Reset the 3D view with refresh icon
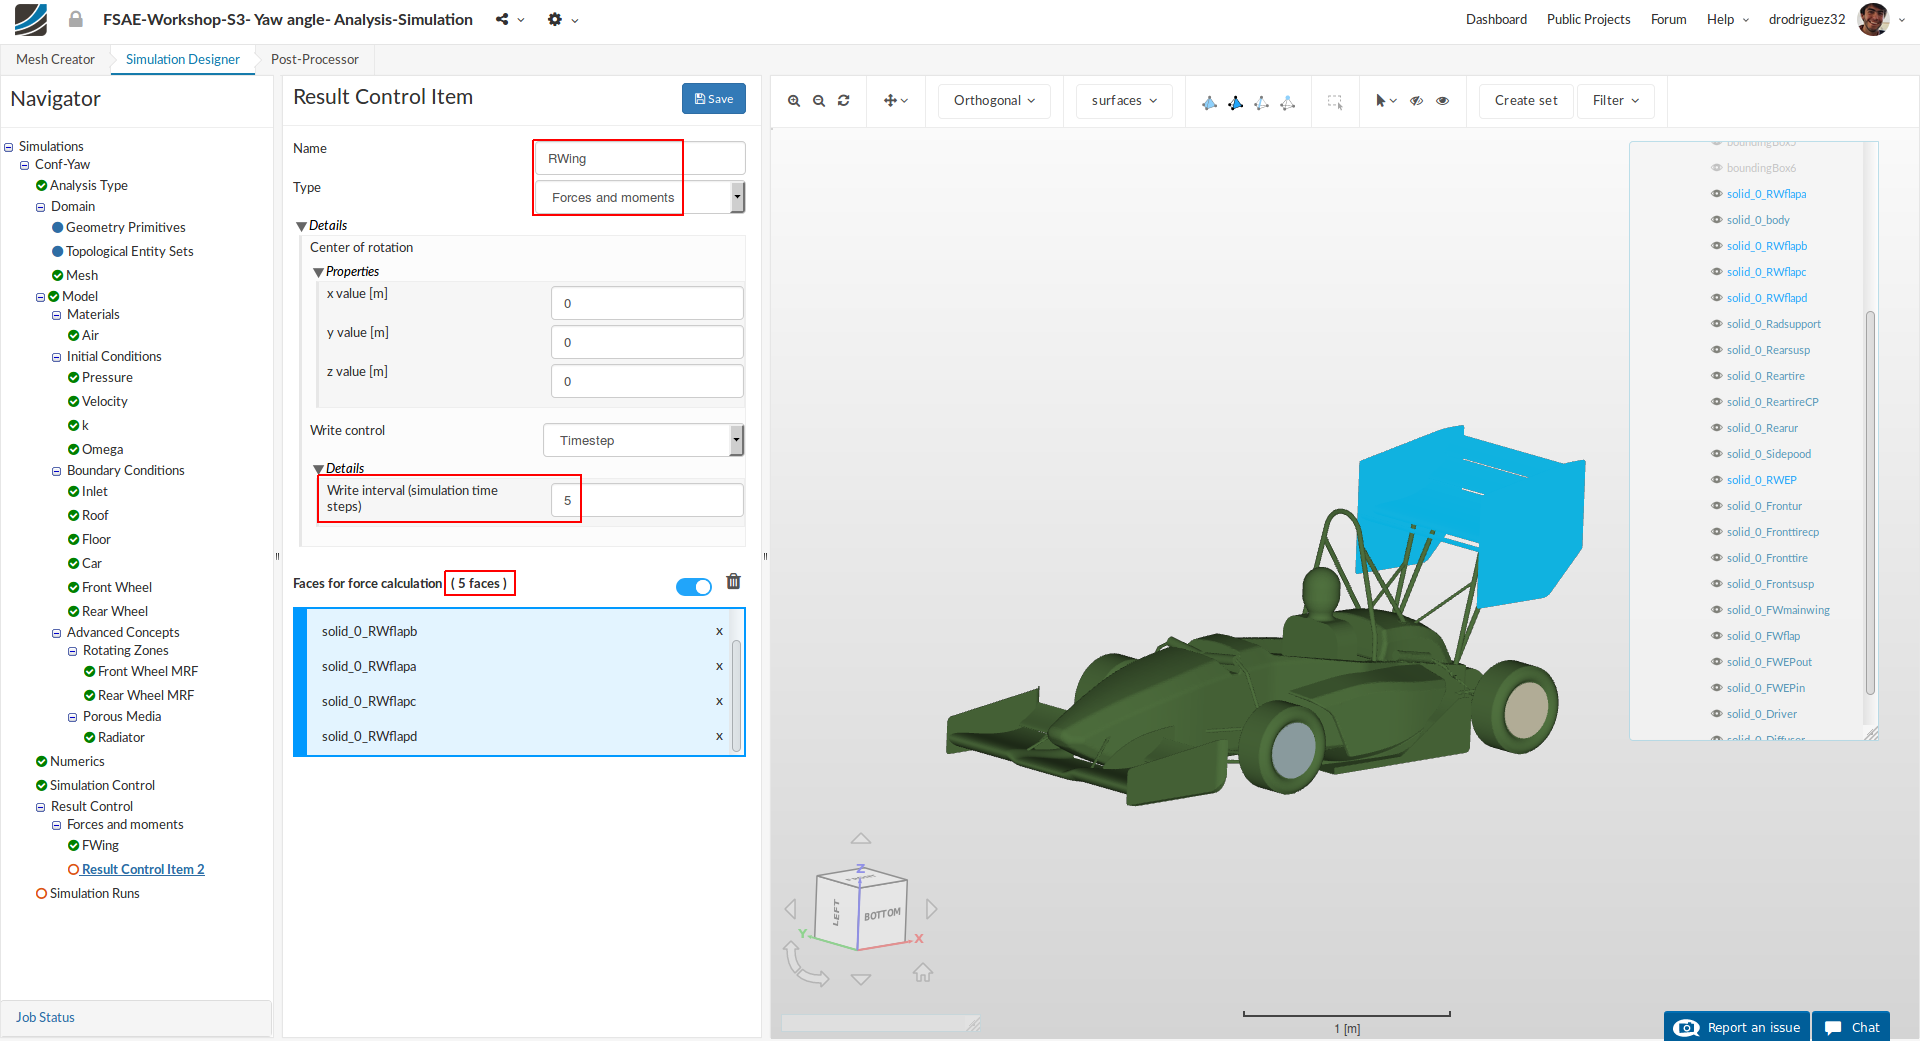The height and width of the screenshot is (1041, 1920). pyautogui.click(x=844, y=101)
